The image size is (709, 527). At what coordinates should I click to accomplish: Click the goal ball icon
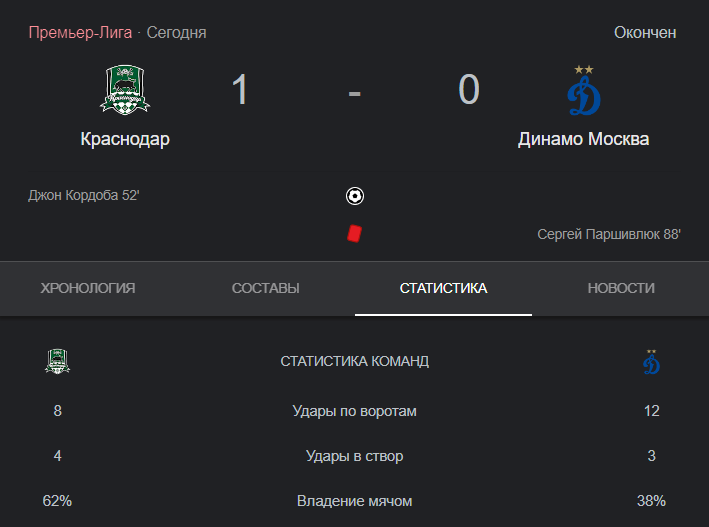(x=354, y=196)
